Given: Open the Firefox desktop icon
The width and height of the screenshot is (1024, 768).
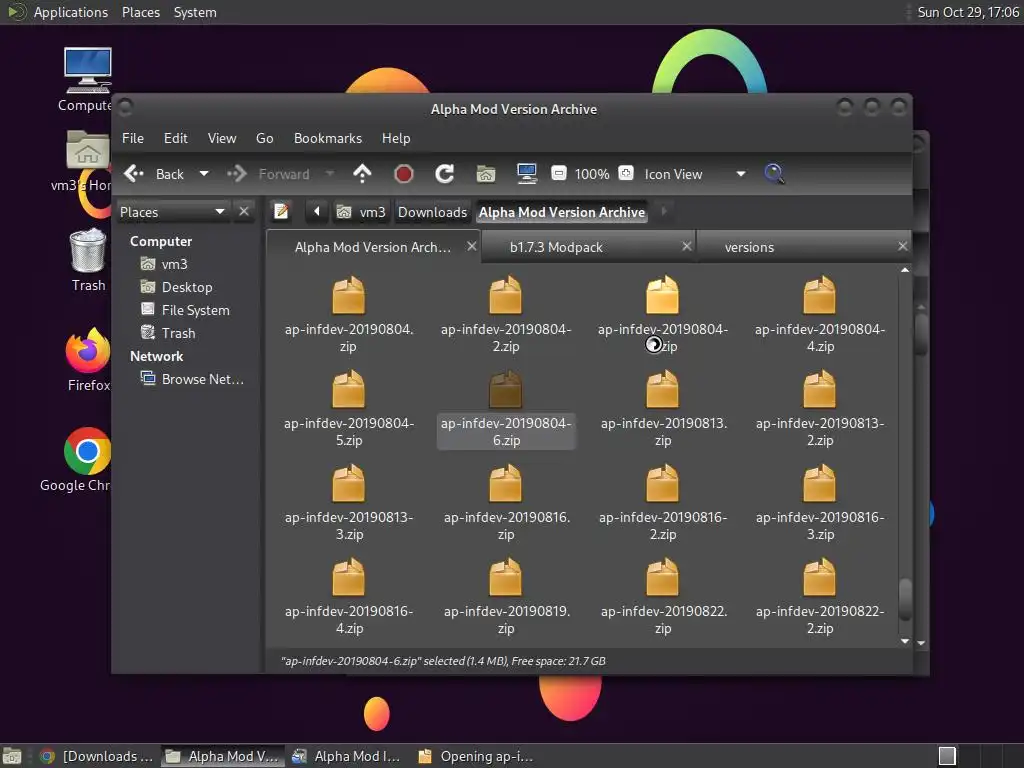Looking at the screenshot, I should 88,360.
